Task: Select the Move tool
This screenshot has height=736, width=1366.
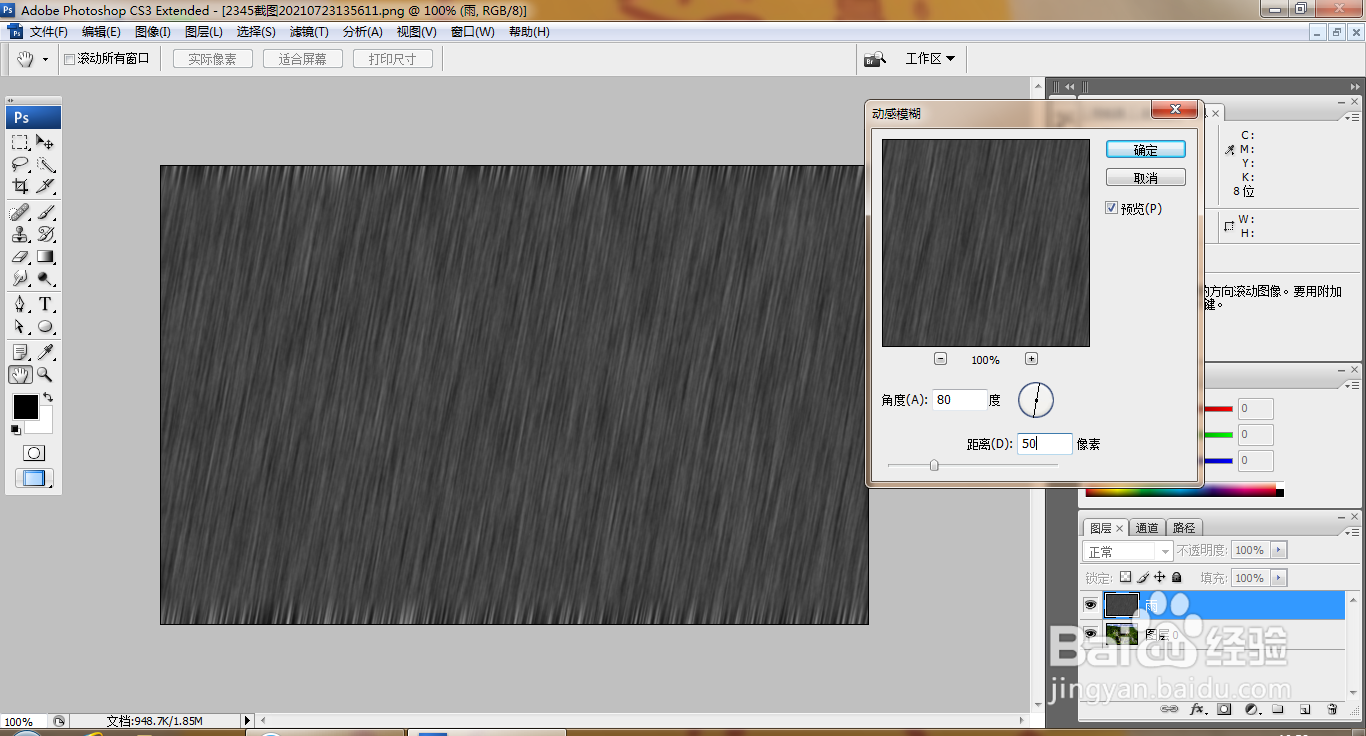Action: tap(46, 142)
